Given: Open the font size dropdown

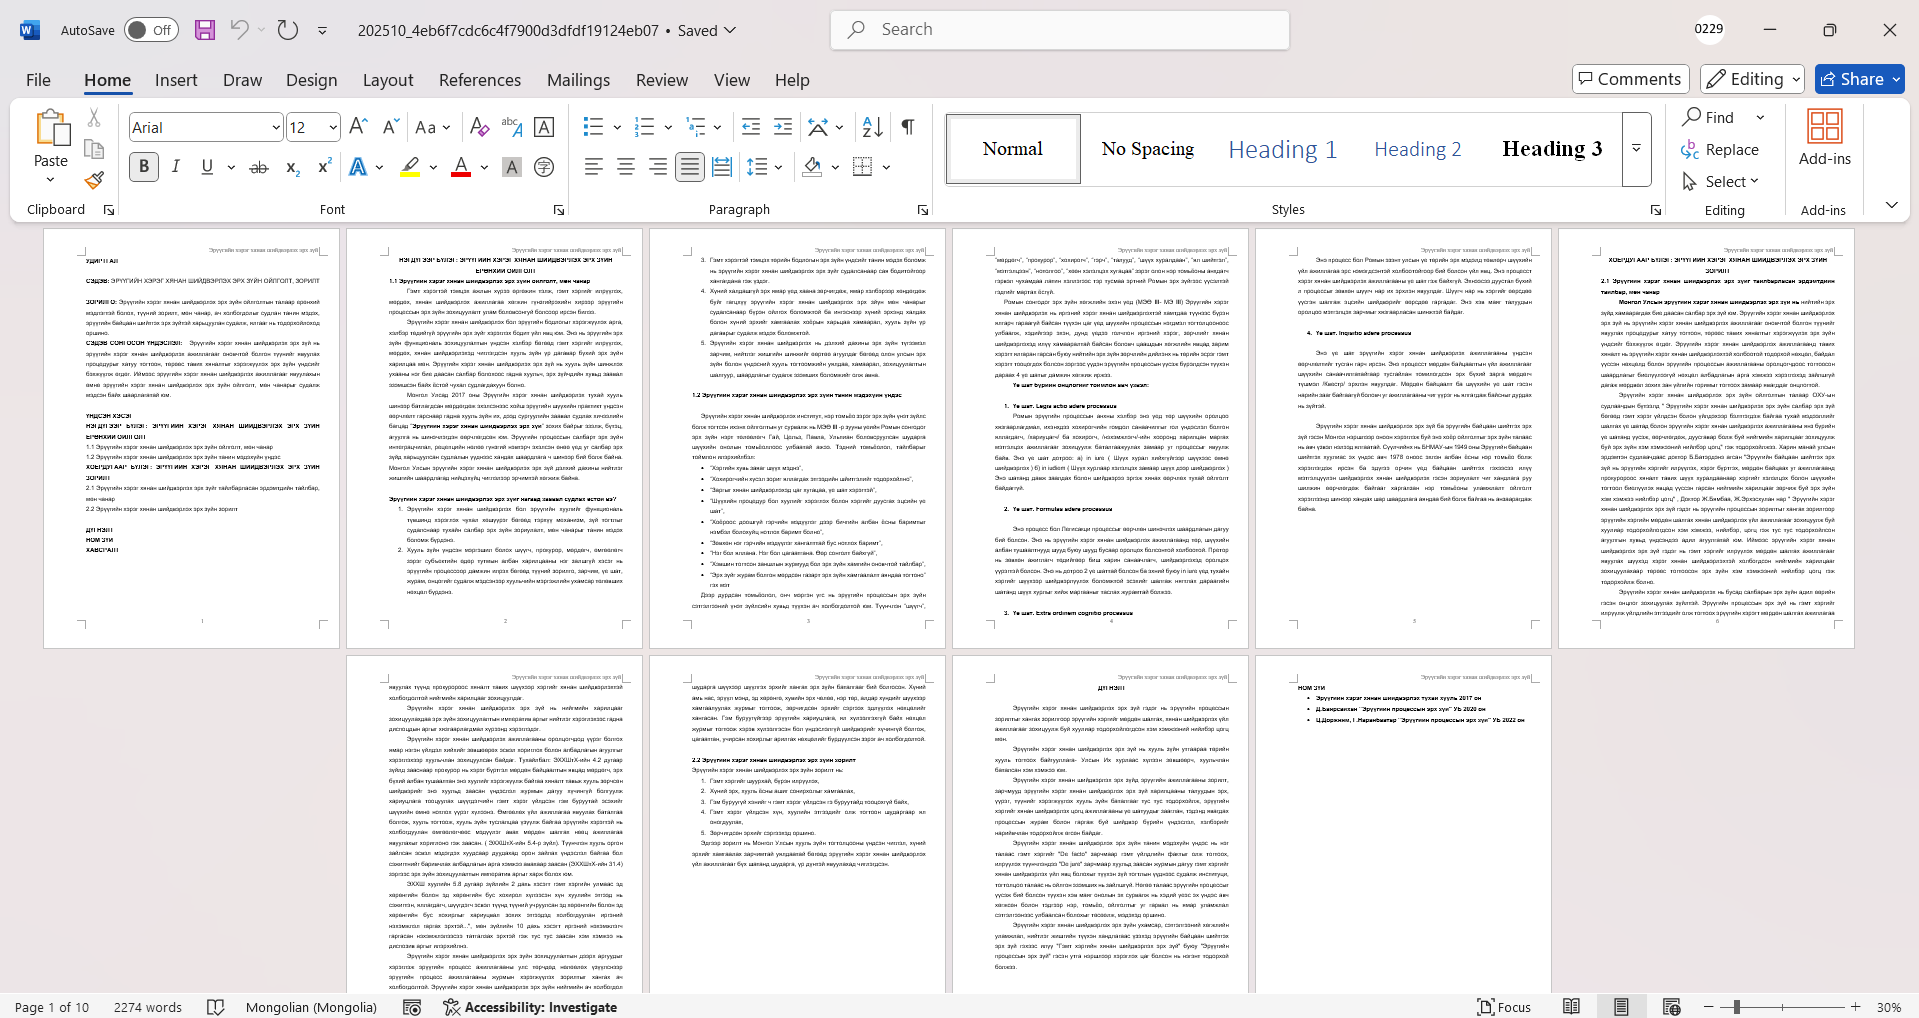Looking at the screenshot, I should pyautogui.click(x=333, y=127).
